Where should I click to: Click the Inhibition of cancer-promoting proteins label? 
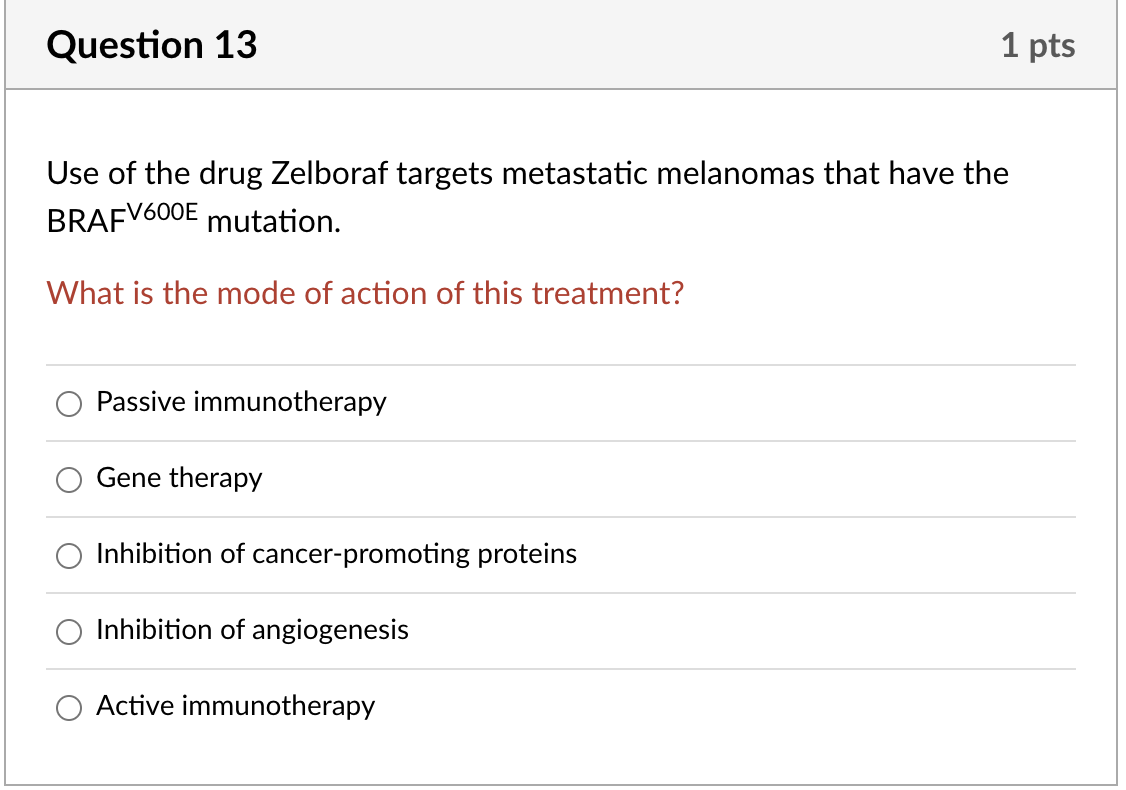click(336, 554)
